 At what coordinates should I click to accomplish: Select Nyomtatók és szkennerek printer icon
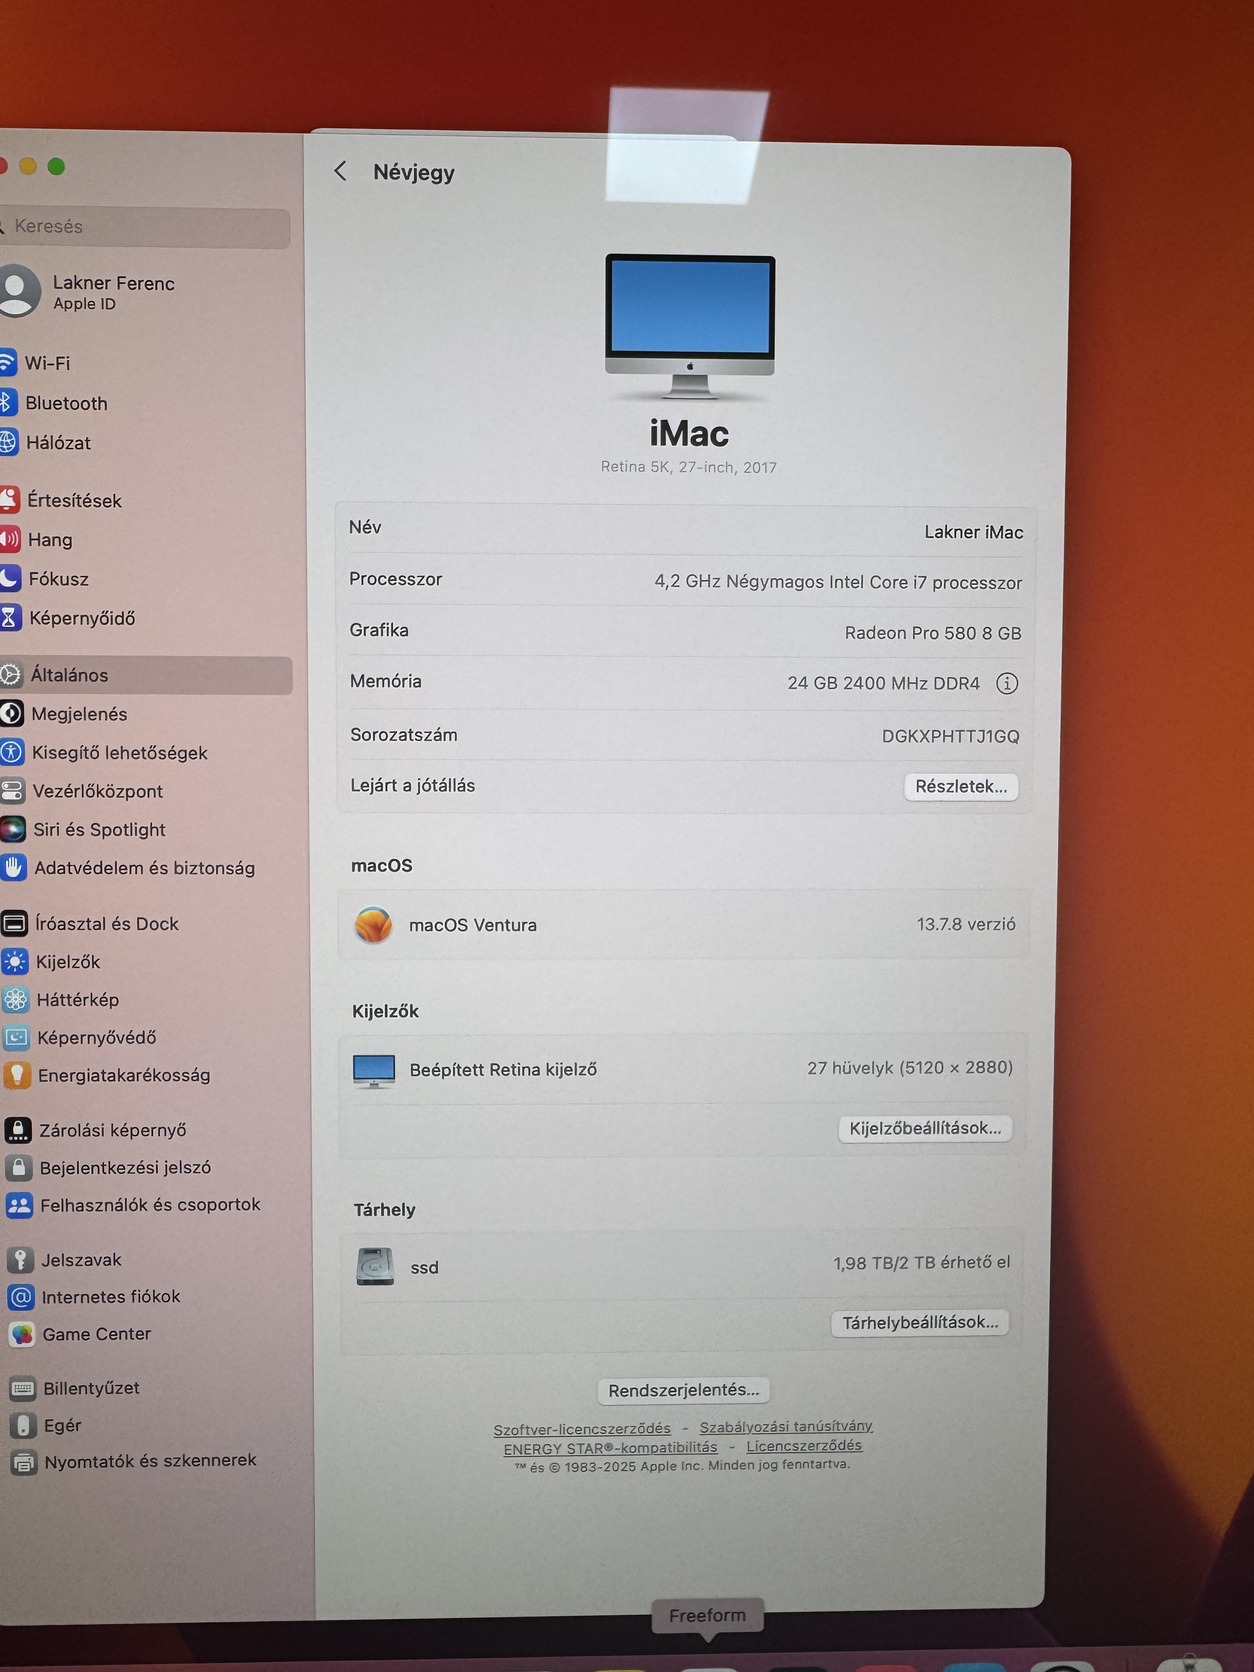tap(24, 1462)
